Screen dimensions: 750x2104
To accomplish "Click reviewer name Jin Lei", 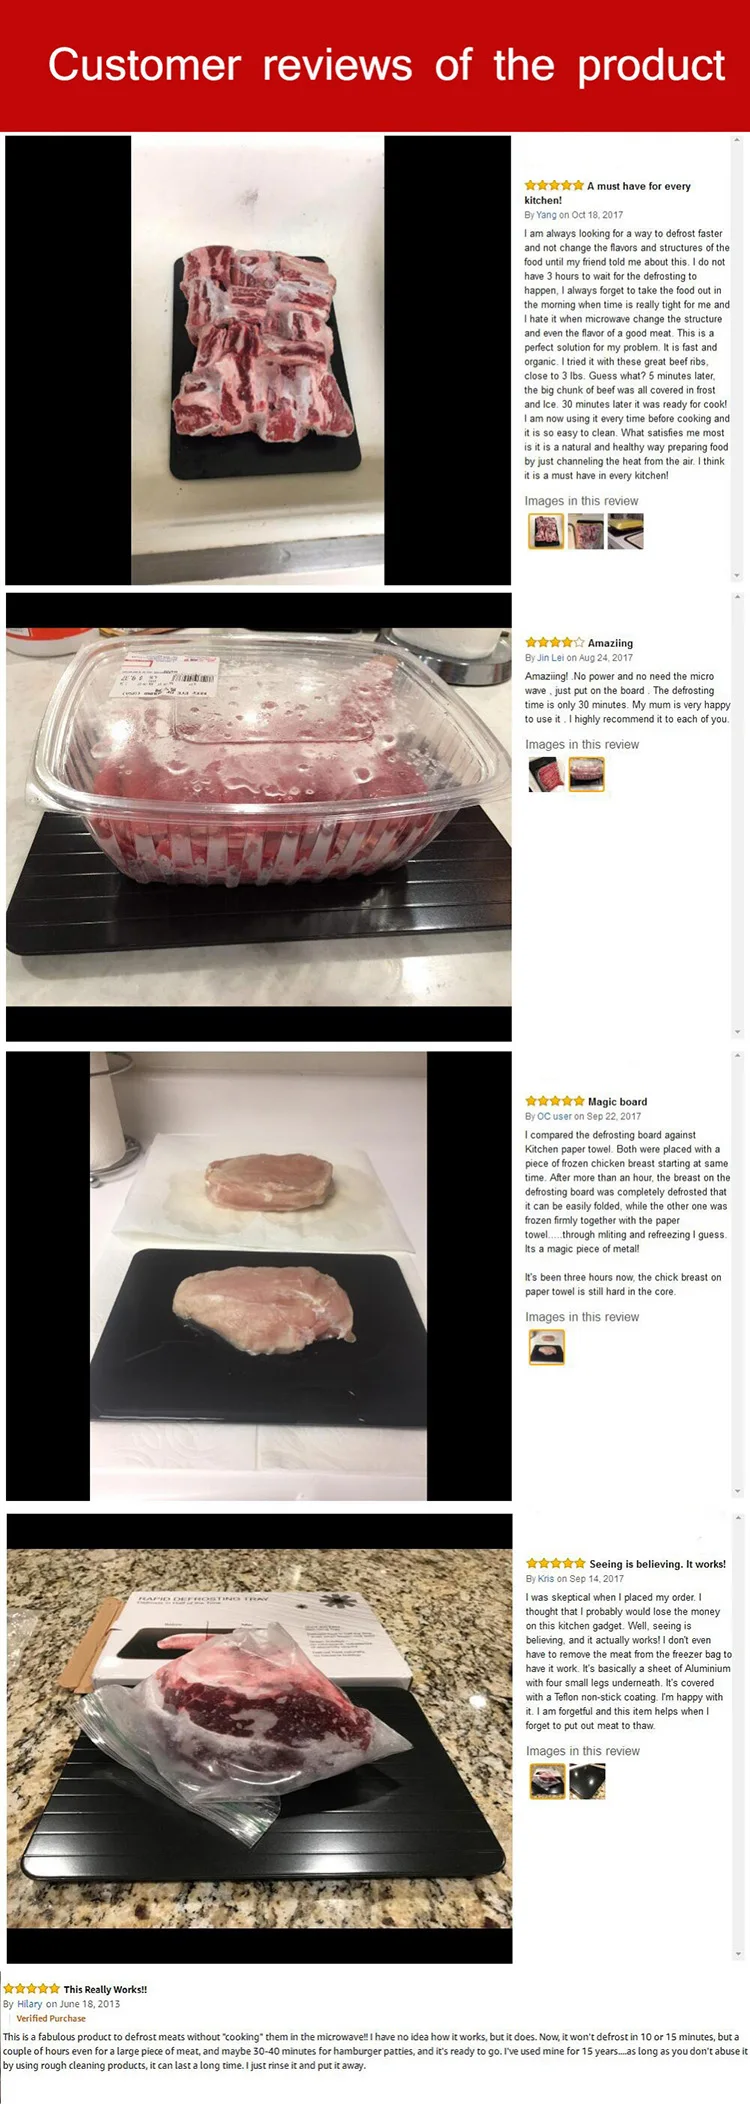I will [551, 658].
